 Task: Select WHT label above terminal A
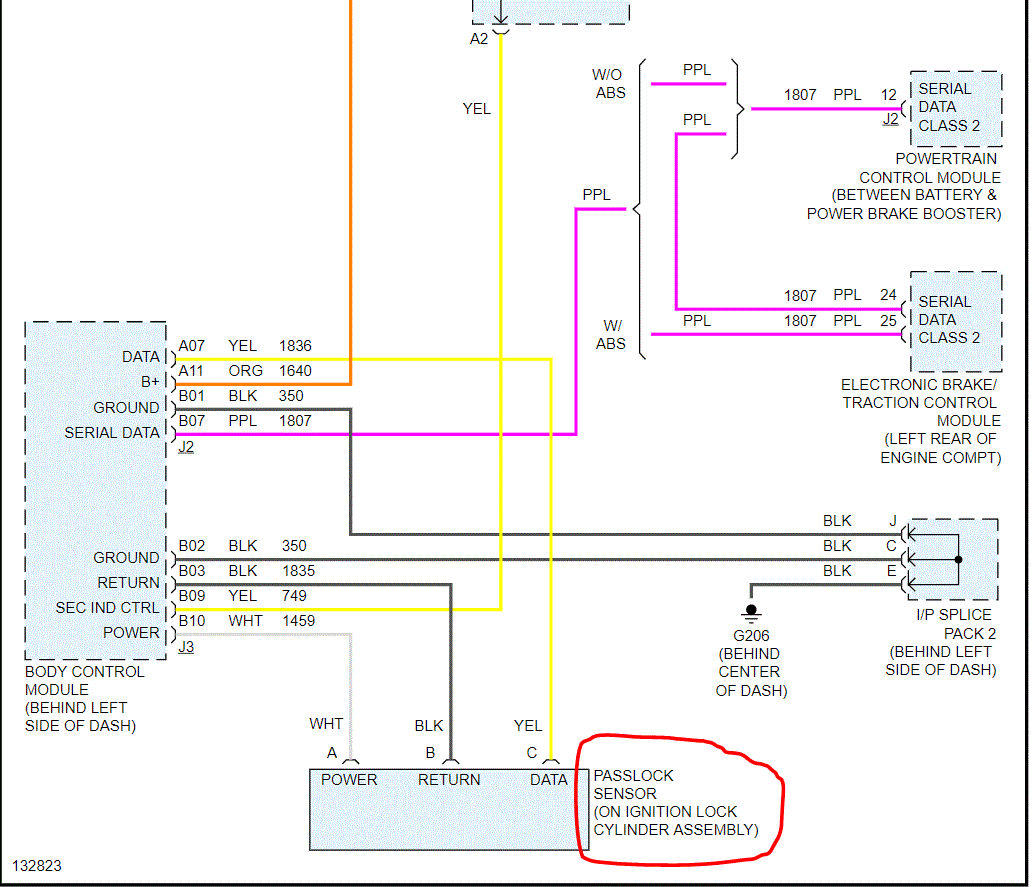pos(326,723)
